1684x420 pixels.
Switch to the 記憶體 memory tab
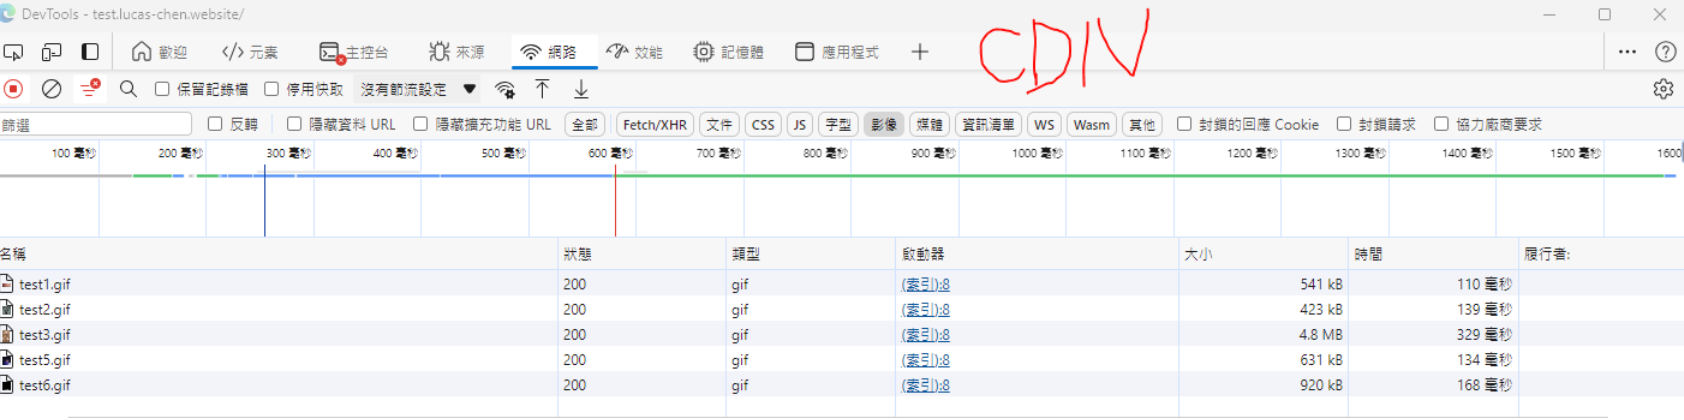click(x=728, y=52)
